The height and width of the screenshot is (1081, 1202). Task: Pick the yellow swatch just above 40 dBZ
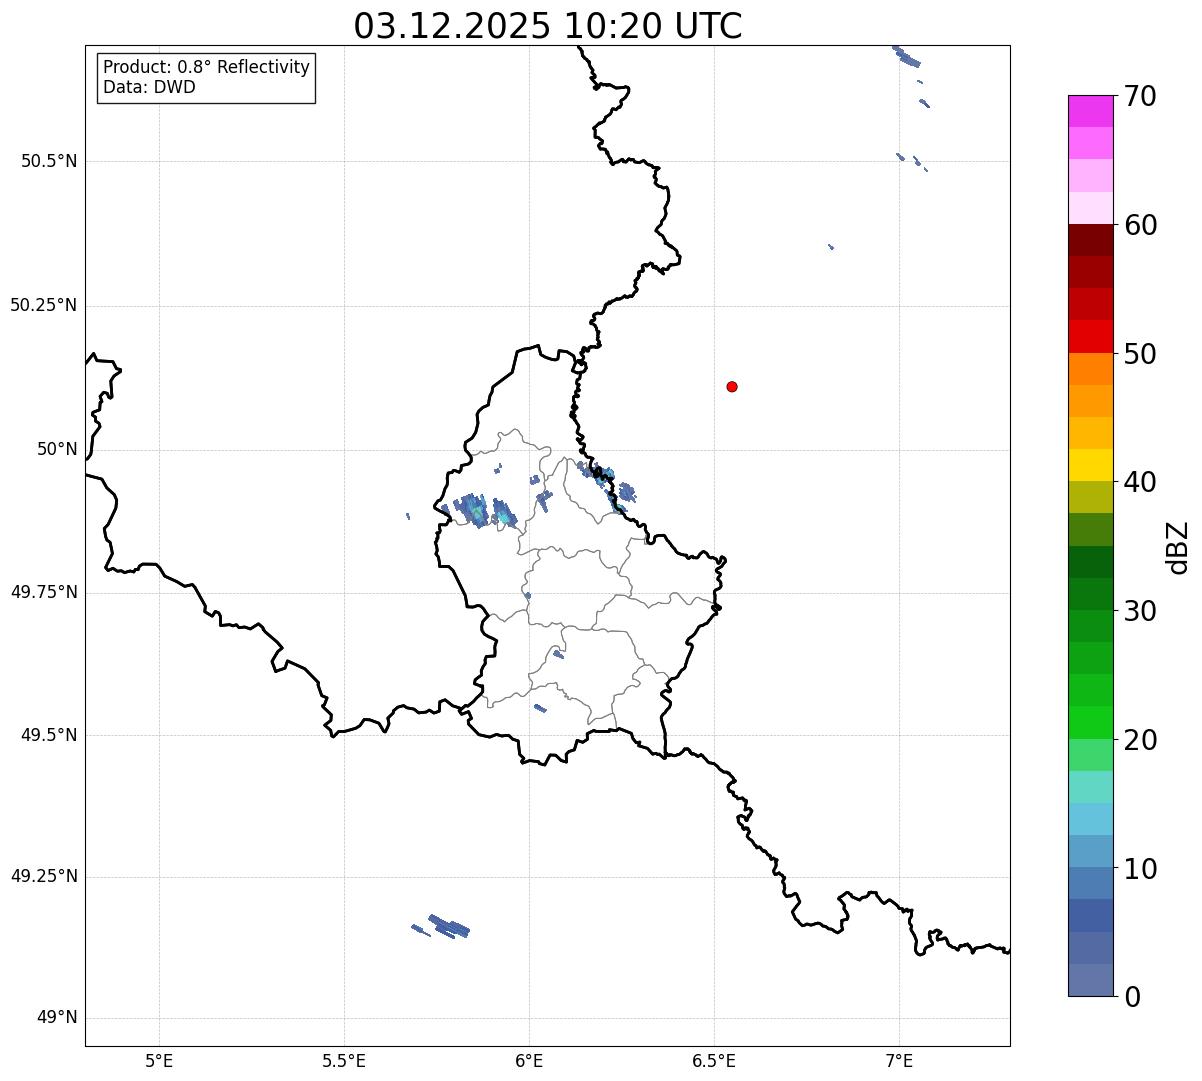[x=1090, y=465]
